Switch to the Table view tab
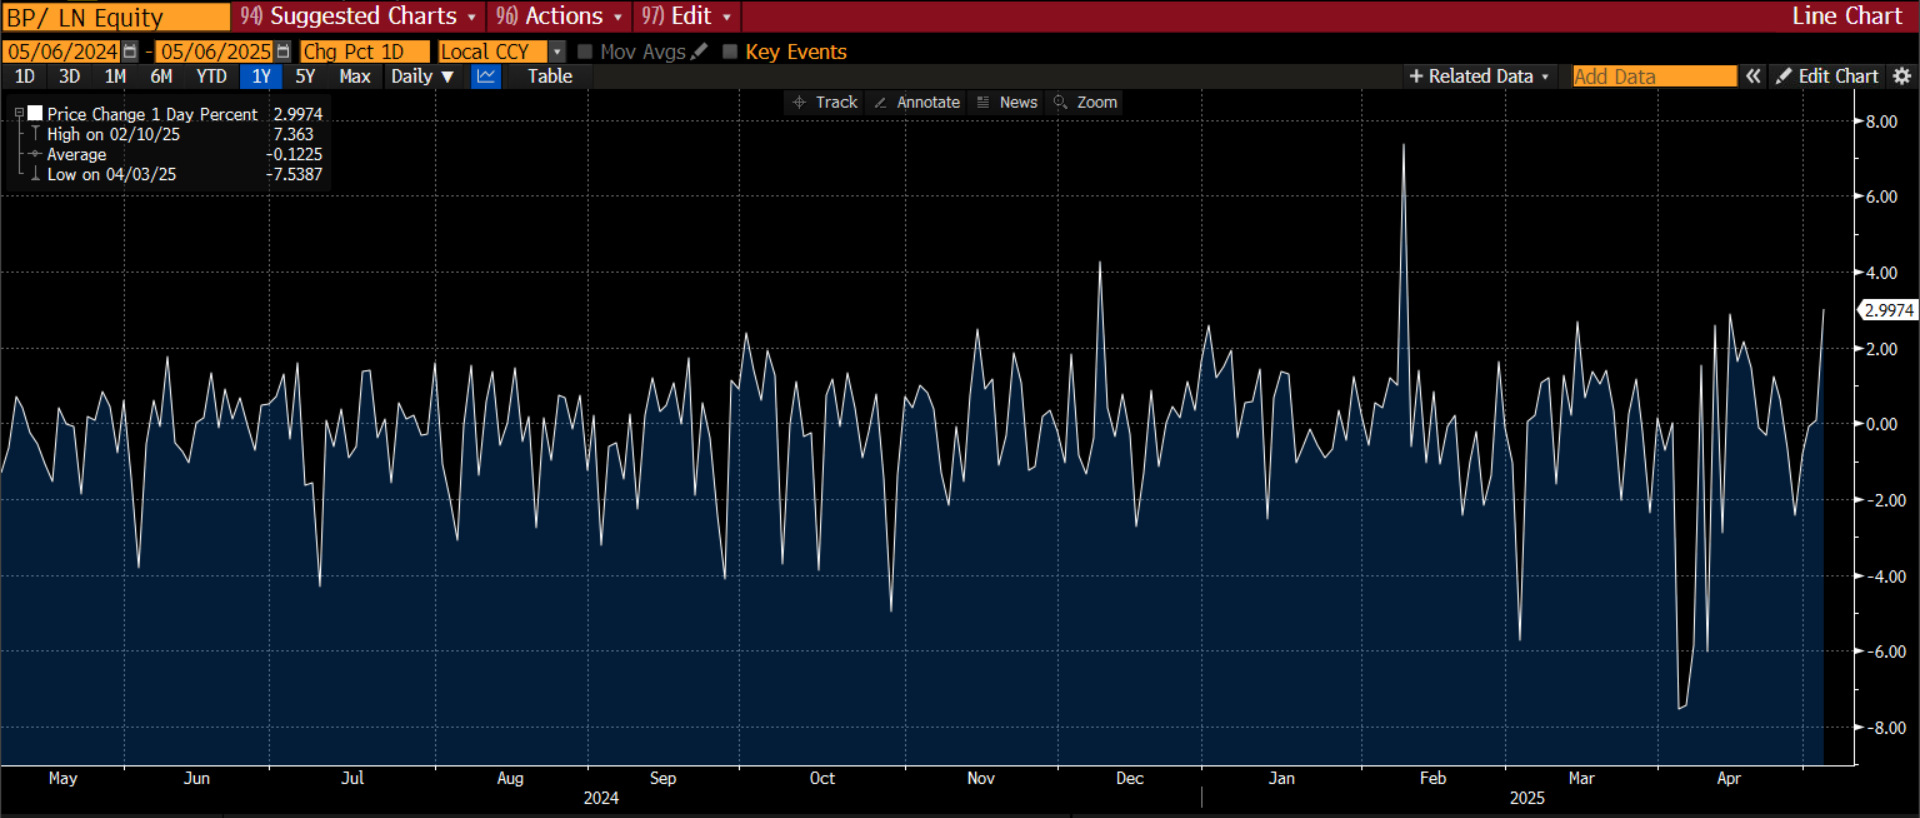 pyautogui.click(x=550, y=76)
